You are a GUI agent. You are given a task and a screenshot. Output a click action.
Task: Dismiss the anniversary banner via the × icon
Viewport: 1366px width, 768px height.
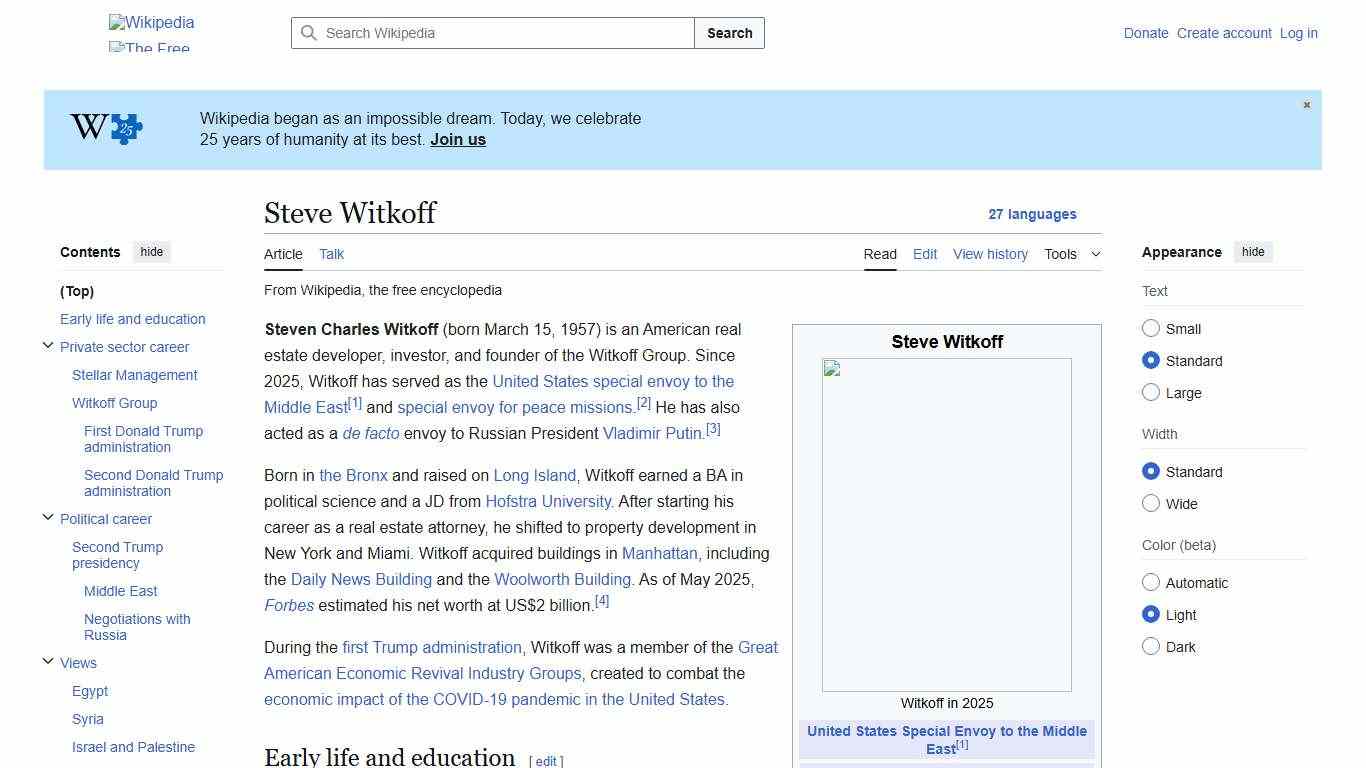point(1306,104)
